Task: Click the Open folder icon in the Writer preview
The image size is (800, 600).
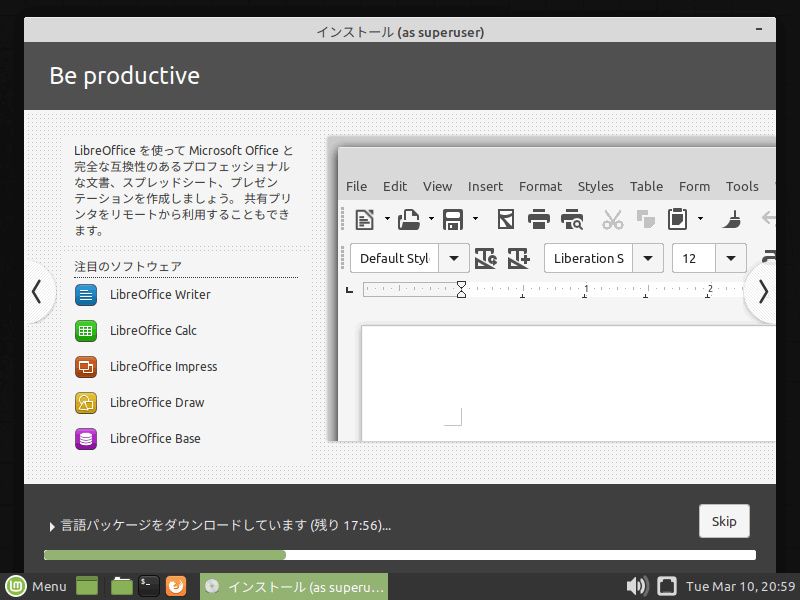Action: coord(409,219)
